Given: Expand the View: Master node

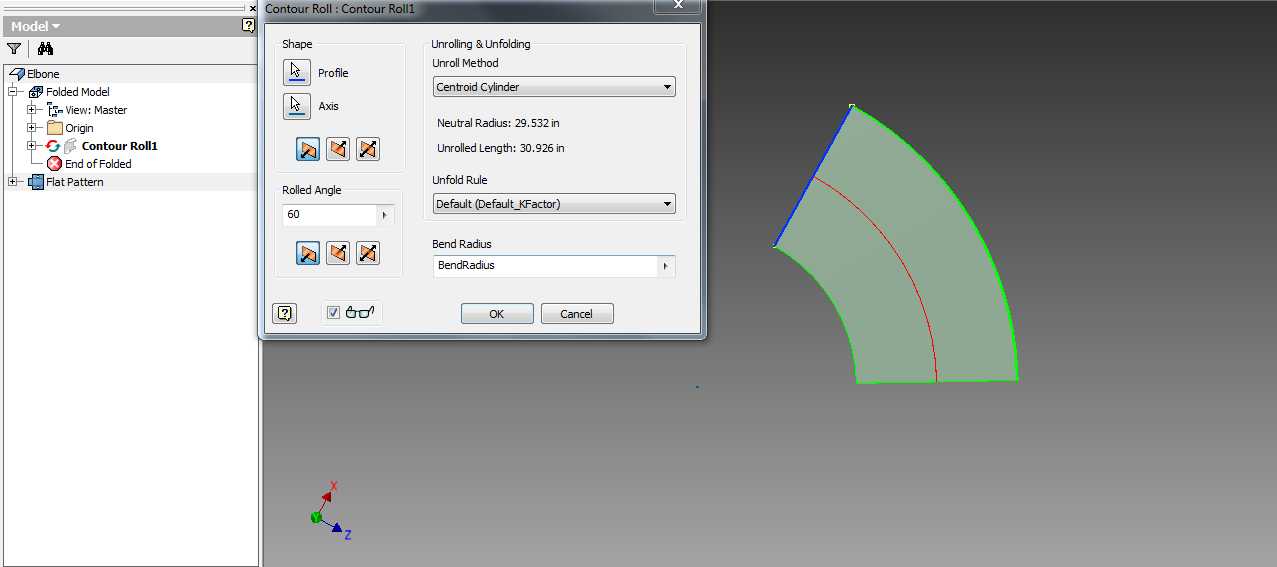Looking at the screenshot, I should 32,110.
